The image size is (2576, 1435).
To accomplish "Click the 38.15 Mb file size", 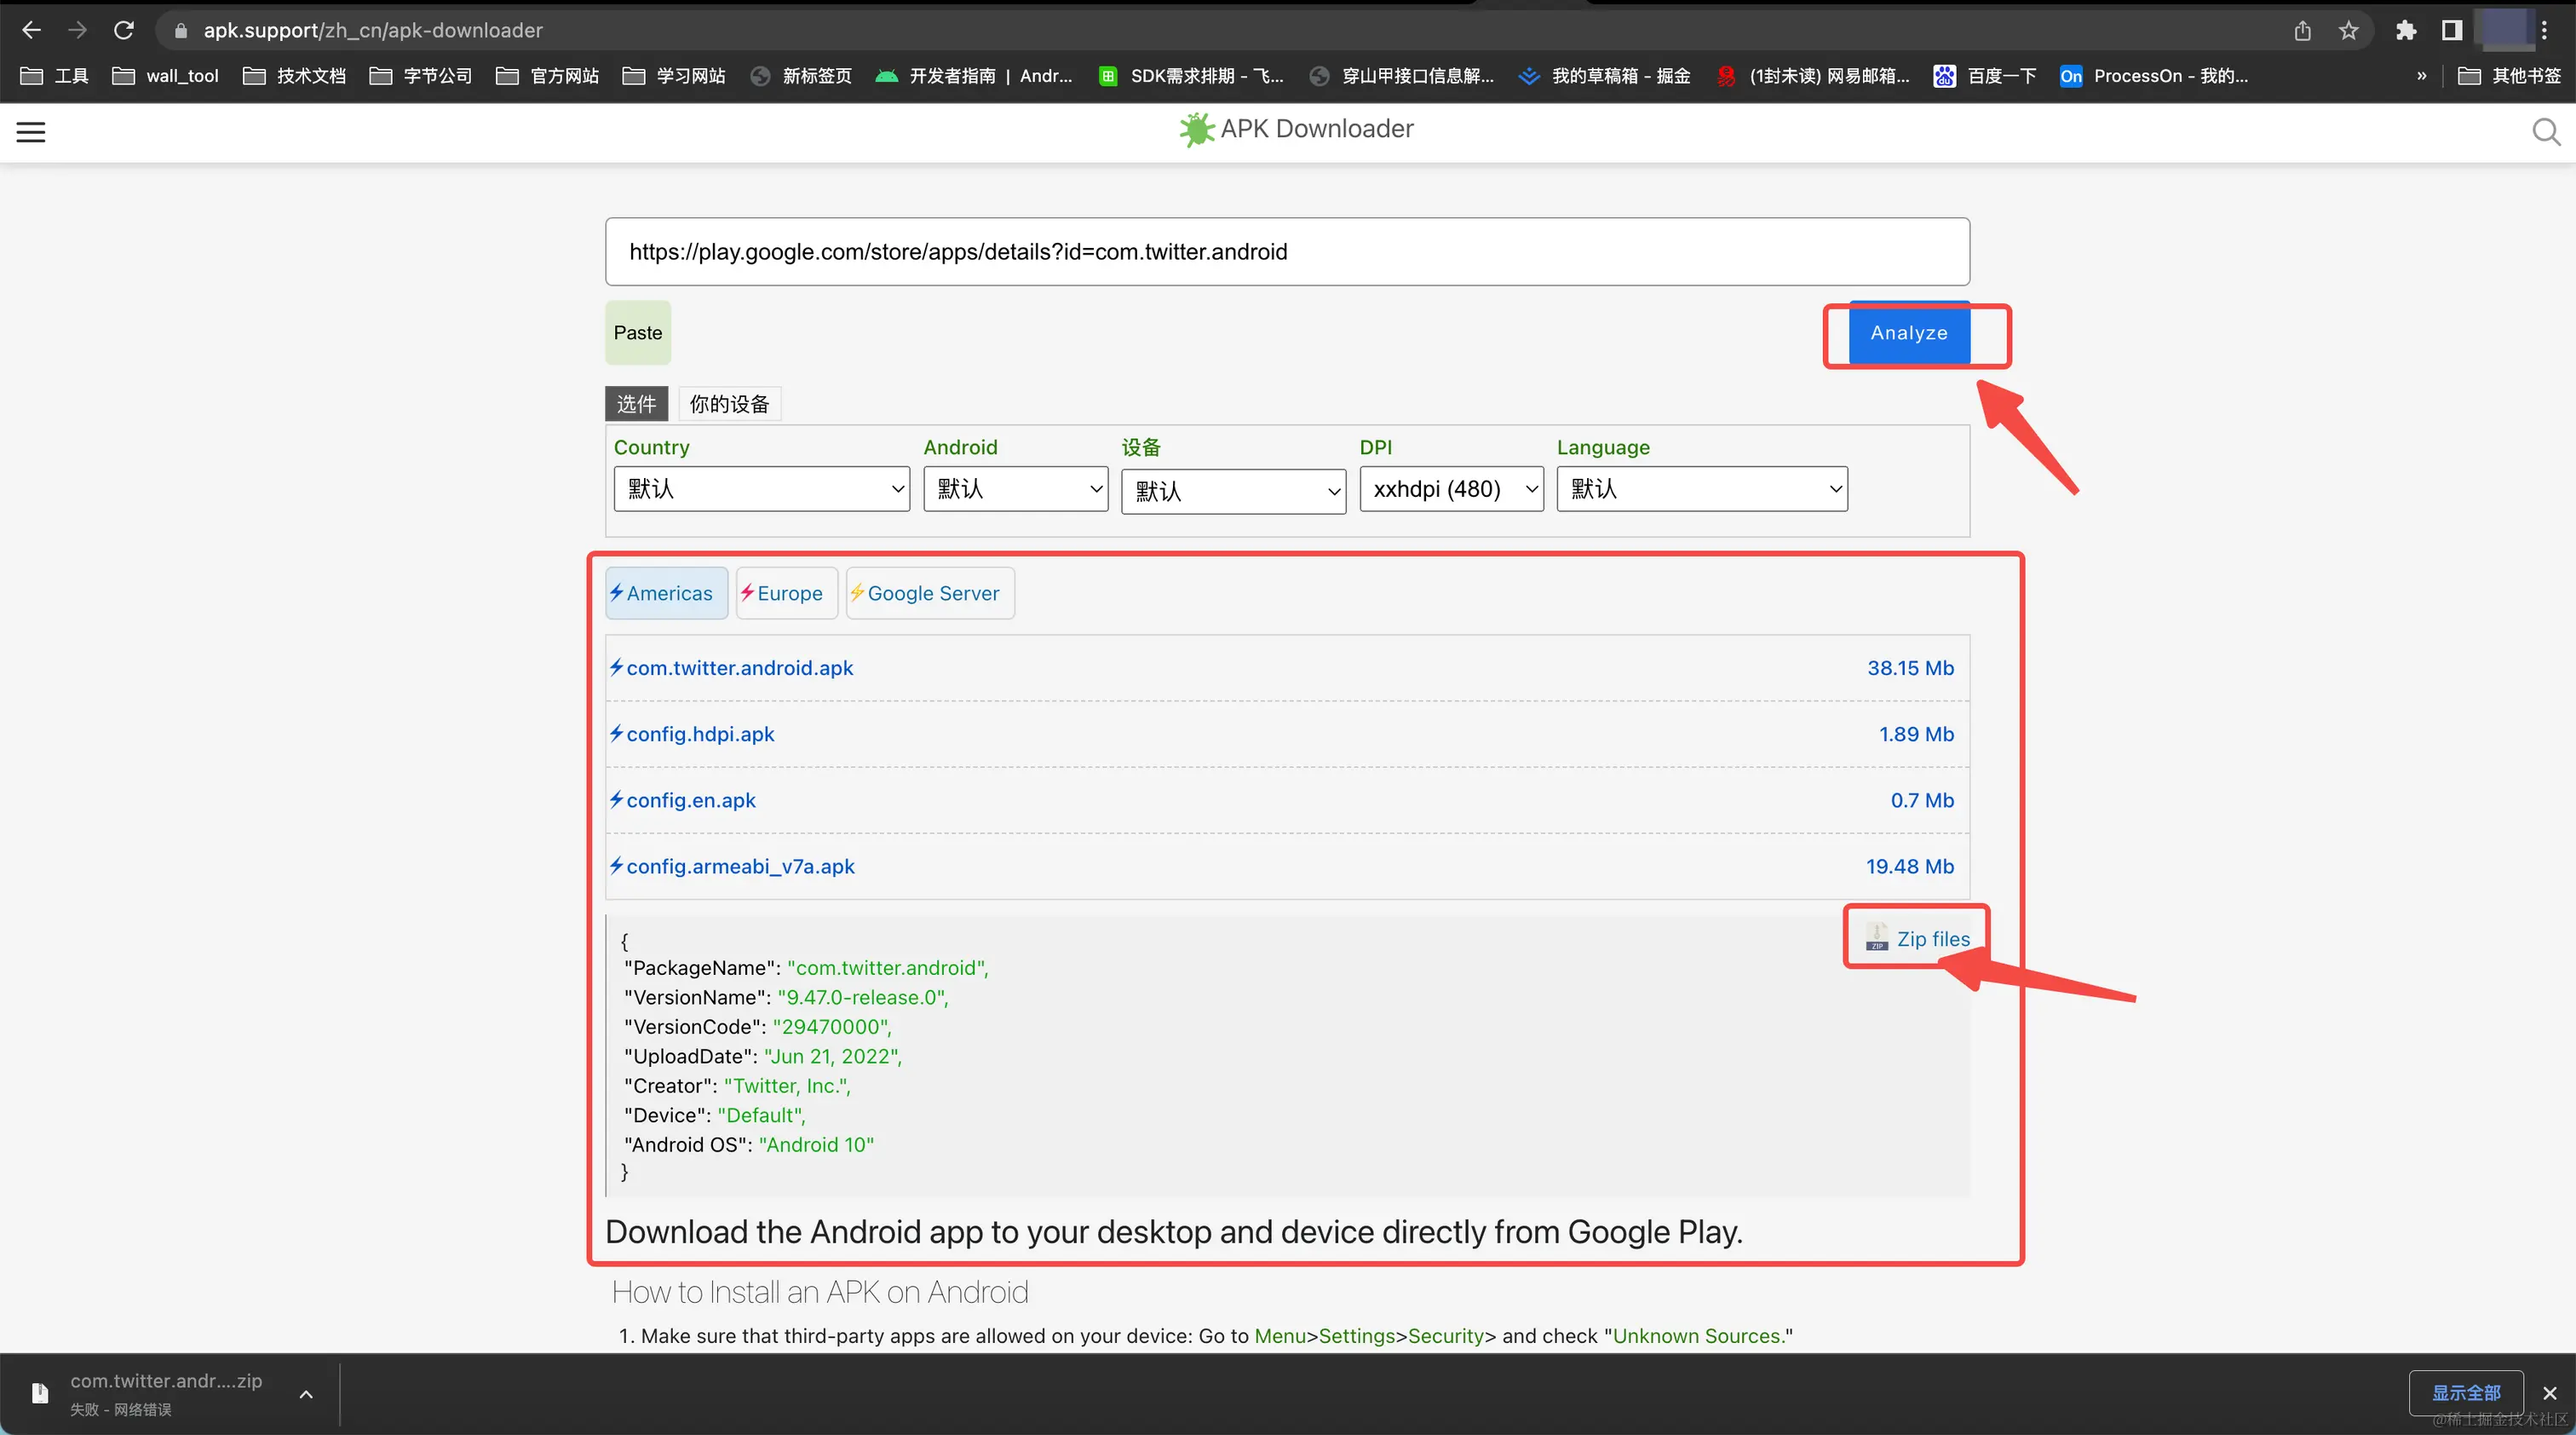I will (1910, 668).
